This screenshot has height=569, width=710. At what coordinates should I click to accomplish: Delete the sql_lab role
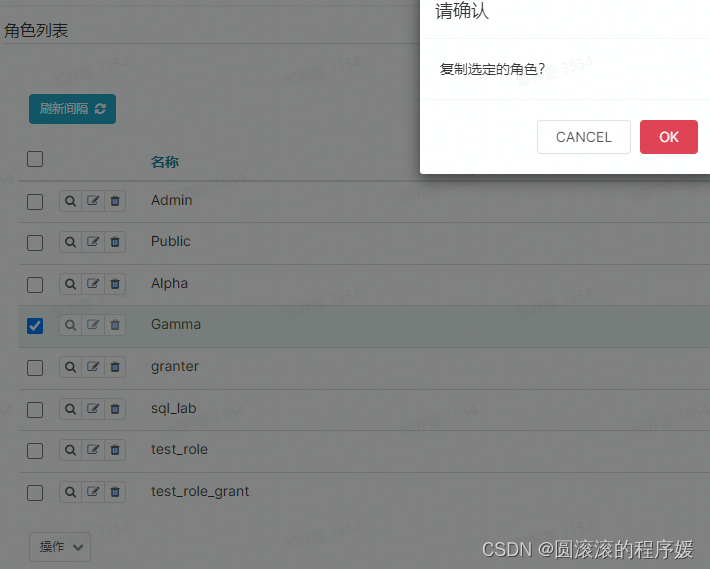point(115,409)
